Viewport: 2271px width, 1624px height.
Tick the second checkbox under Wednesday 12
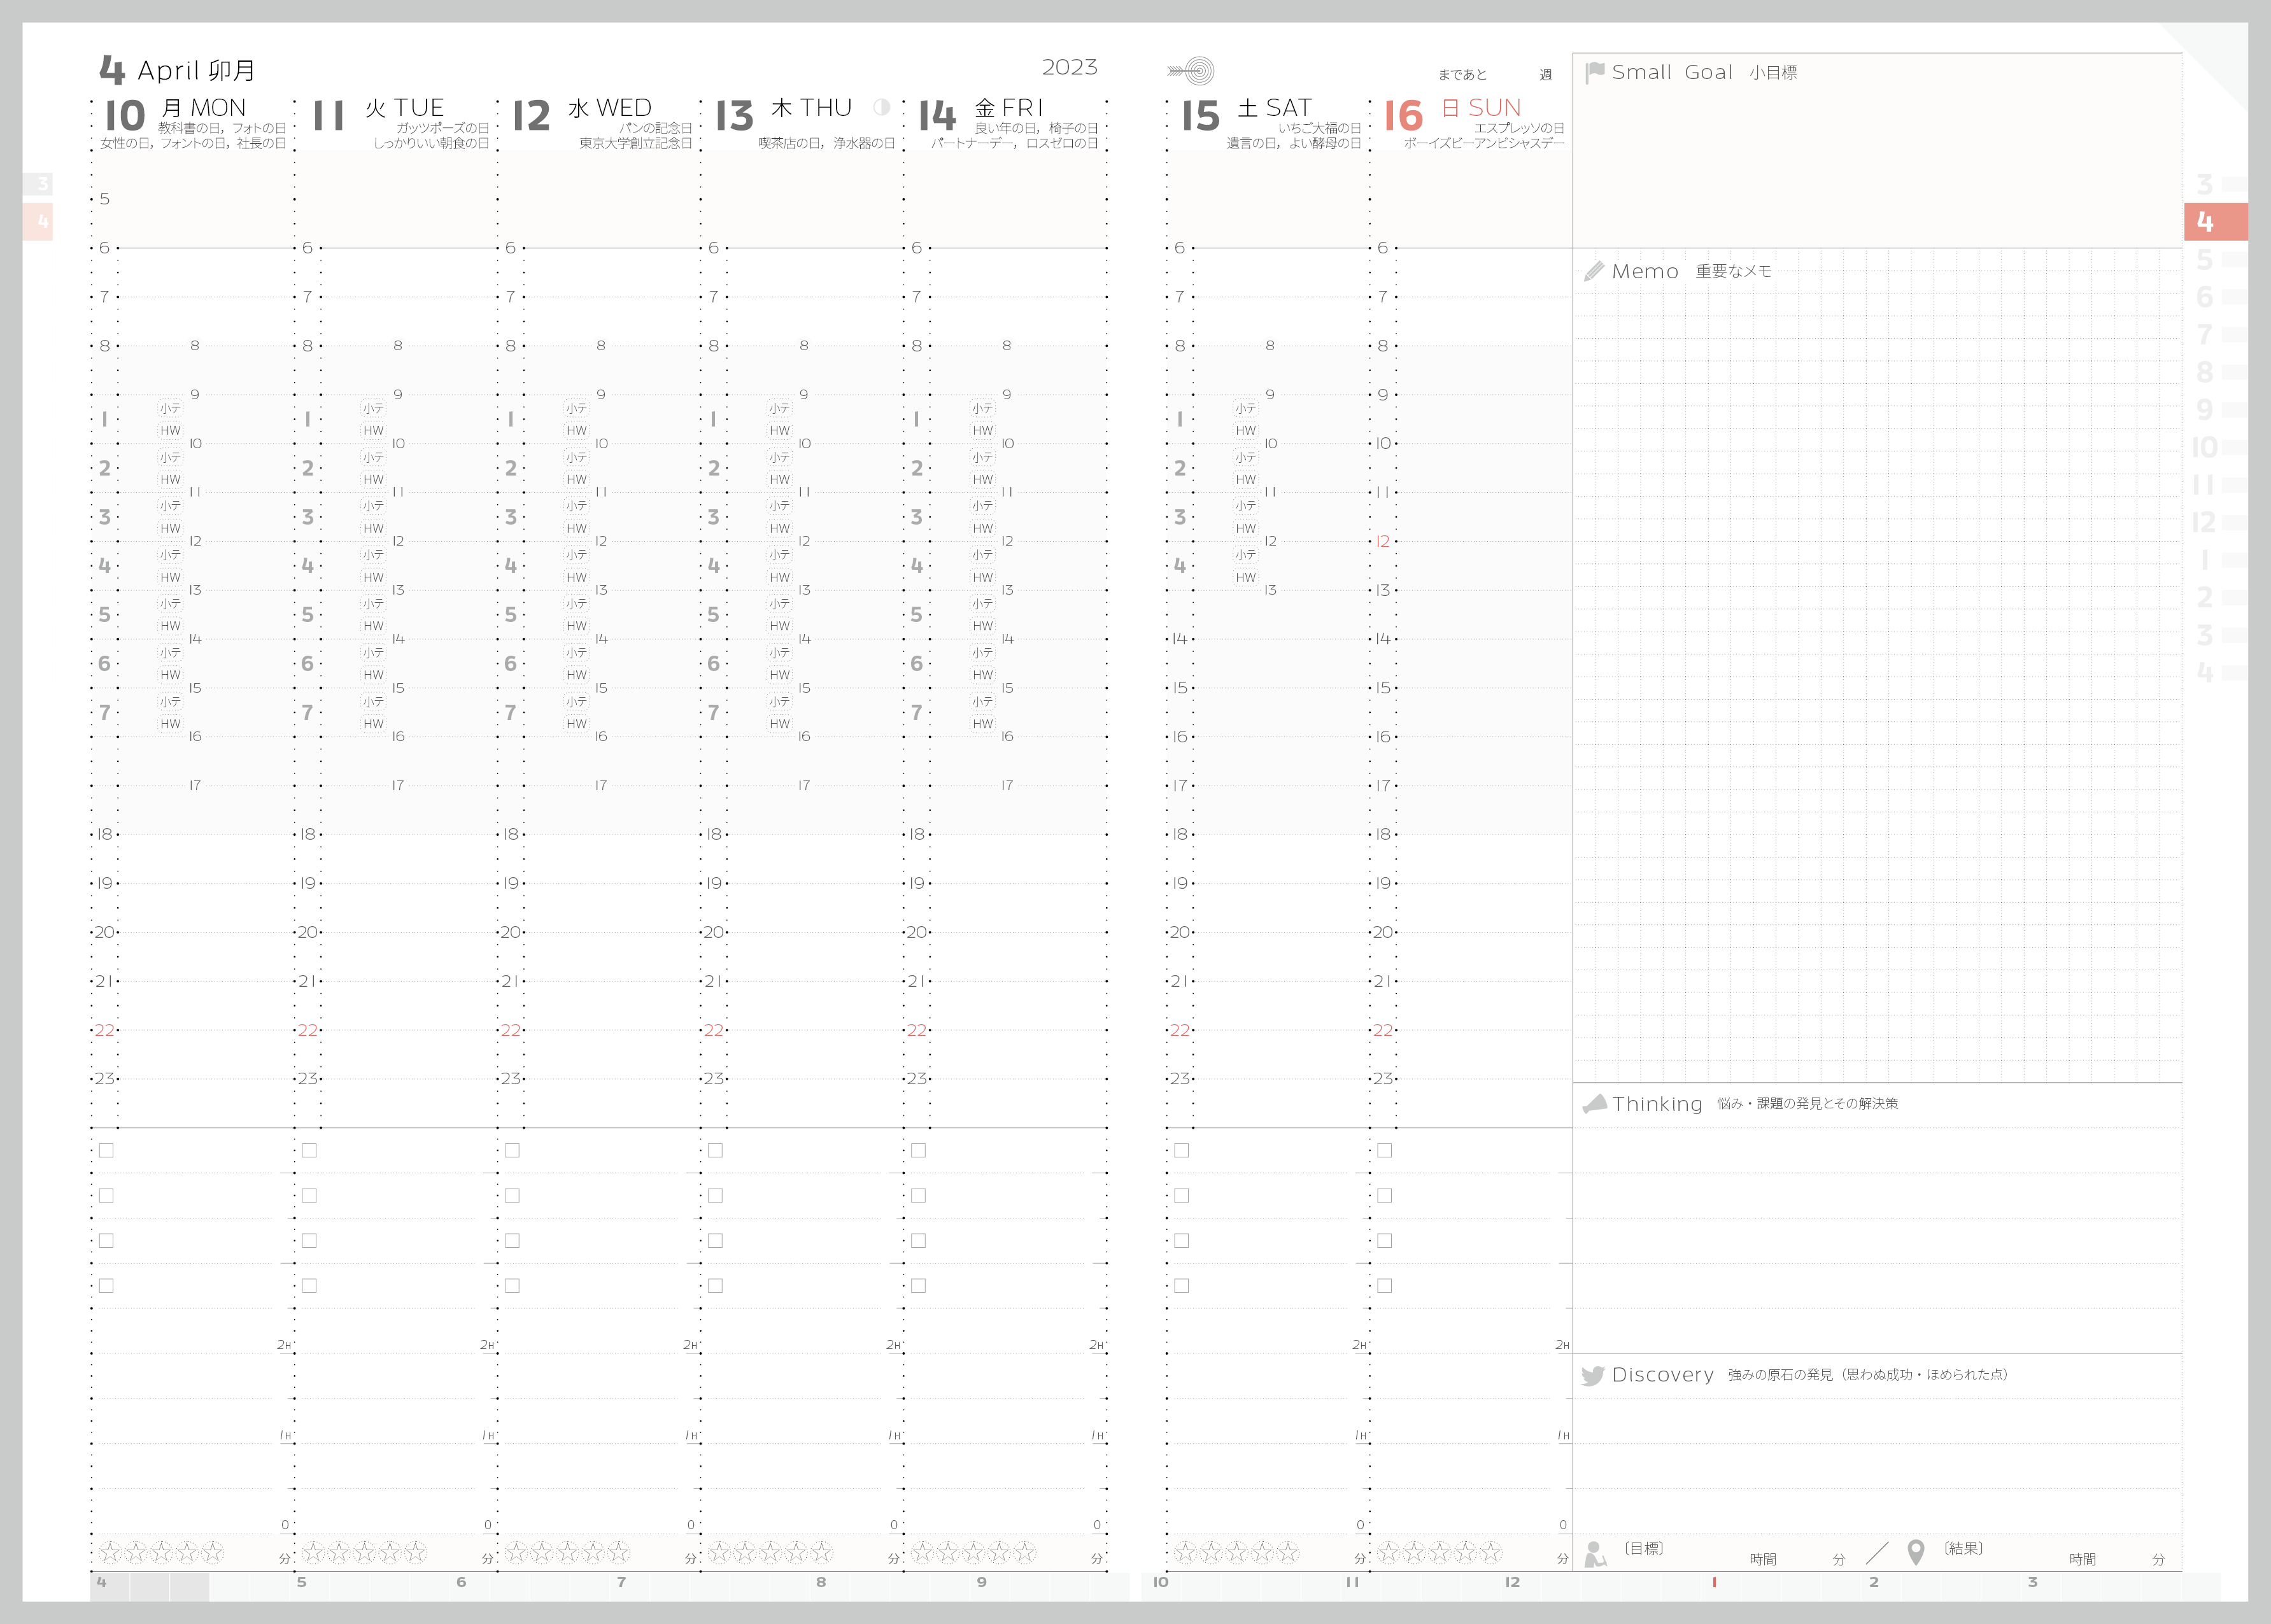tap(512, 1195)
